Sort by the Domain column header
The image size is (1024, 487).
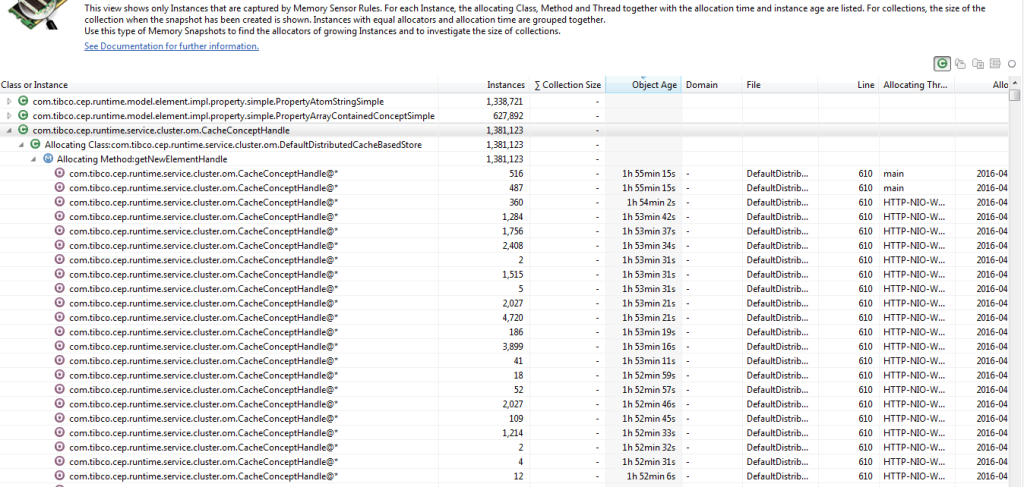tap(712, 85)
